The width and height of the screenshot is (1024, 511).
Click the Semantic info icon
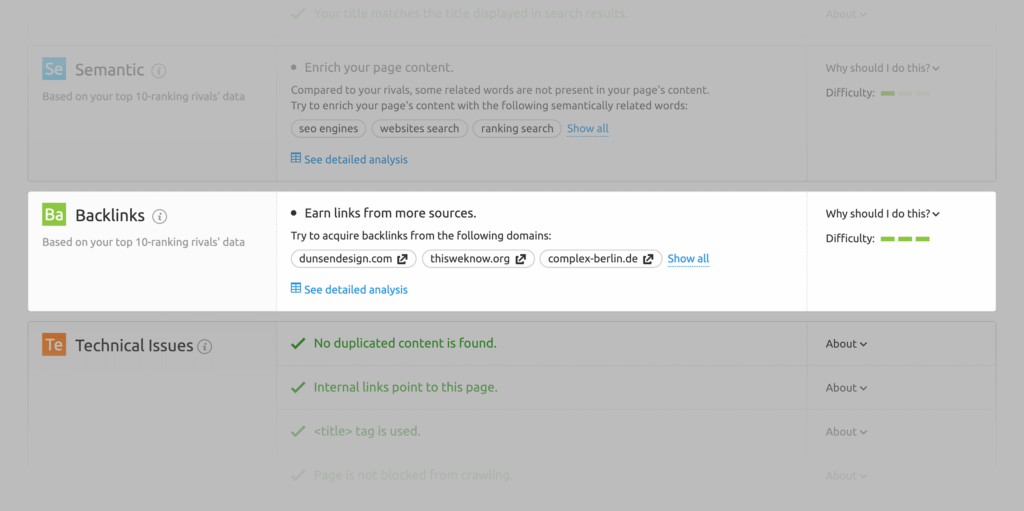(x=160, y=71)
